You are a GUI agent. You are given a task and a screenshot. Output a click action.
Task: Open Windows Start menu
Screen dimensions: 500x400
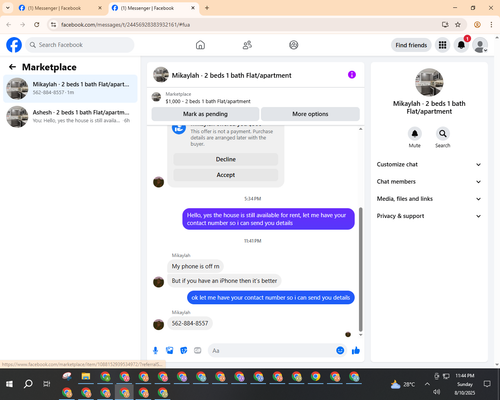click(9, 384)
